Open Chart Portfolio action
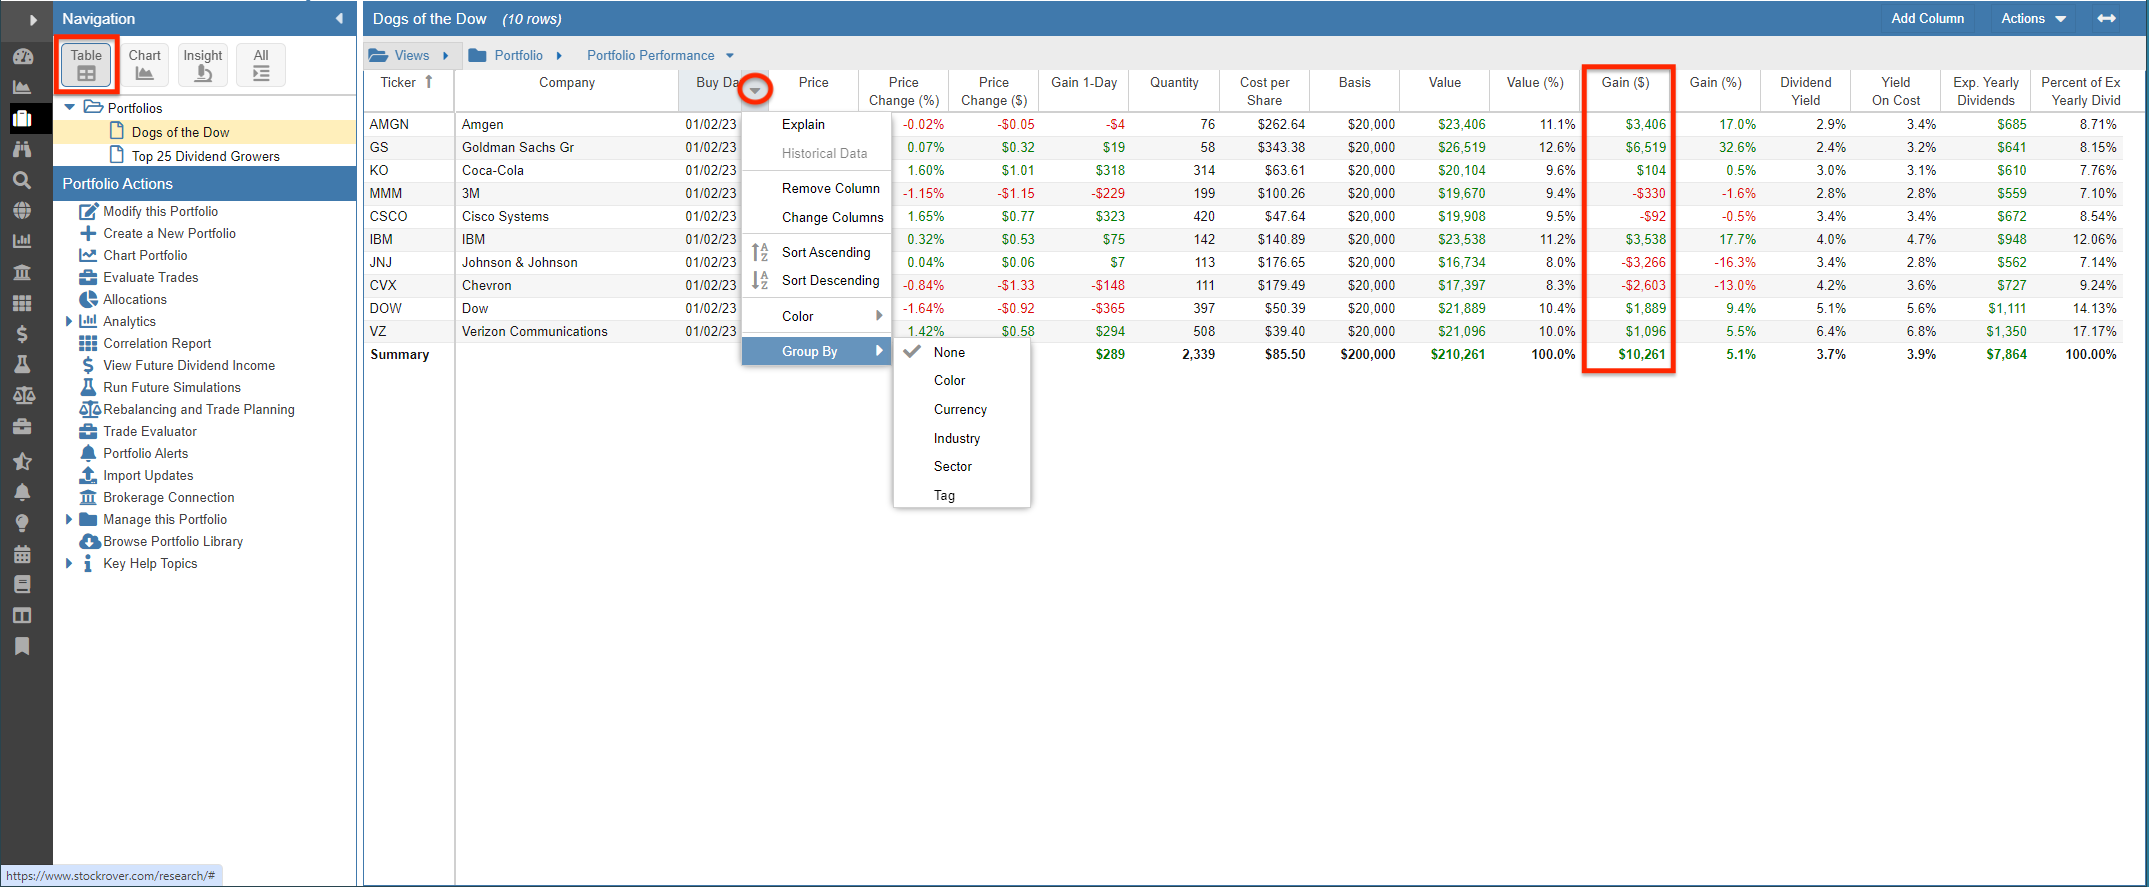 (x=145, y=255)
